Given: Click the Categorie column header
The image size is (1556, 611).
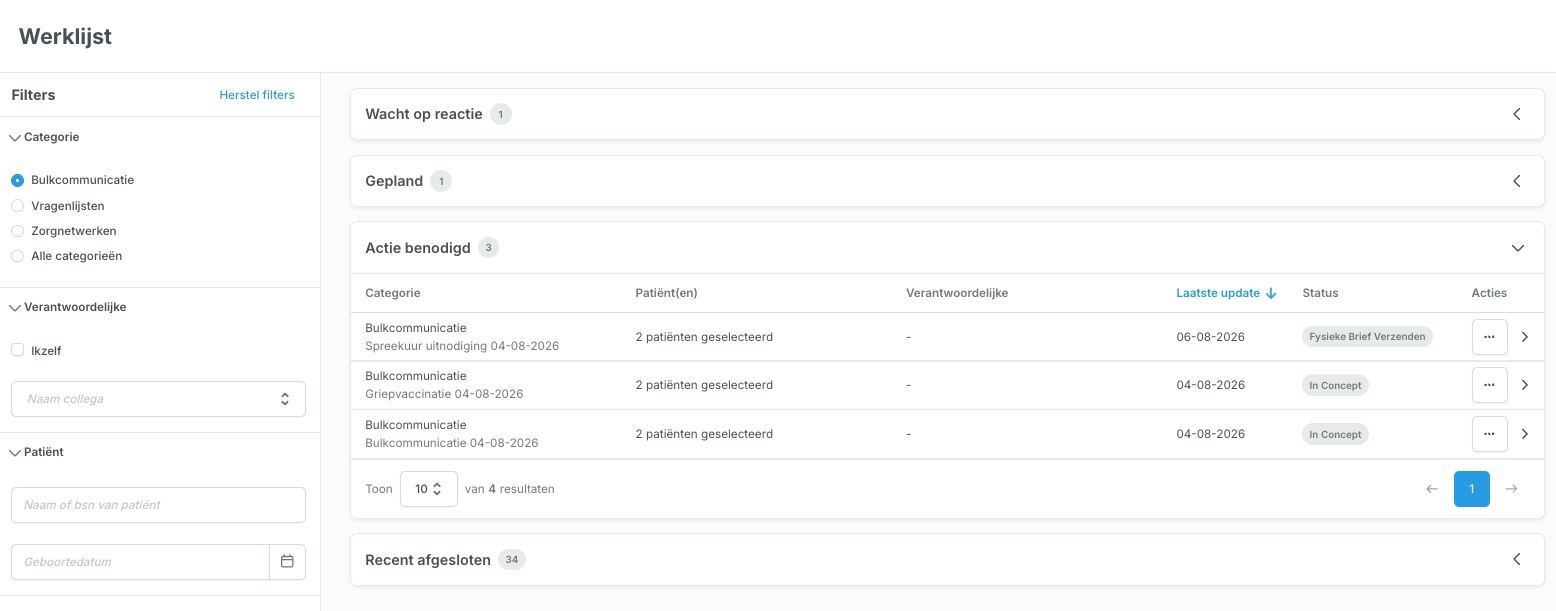Looking at the screenshot, I should coord(393,293).
